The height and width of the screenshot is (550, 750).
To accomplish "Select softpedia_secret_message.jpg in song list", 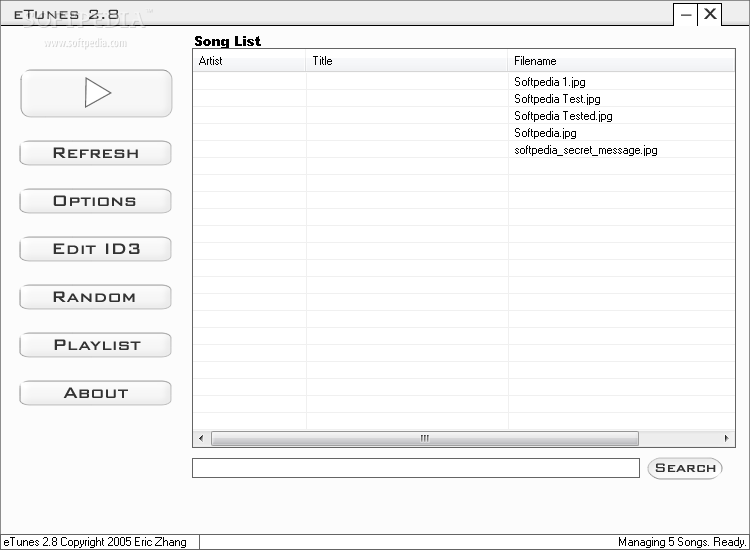I will [585, 150].
